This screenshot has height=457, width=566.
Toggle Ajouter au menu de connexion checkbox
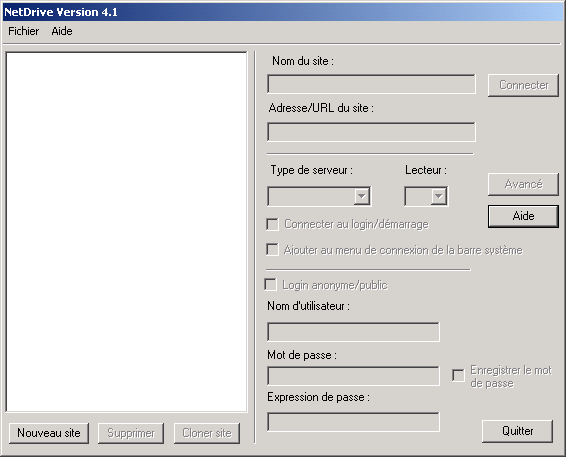[x=273, y=250]
